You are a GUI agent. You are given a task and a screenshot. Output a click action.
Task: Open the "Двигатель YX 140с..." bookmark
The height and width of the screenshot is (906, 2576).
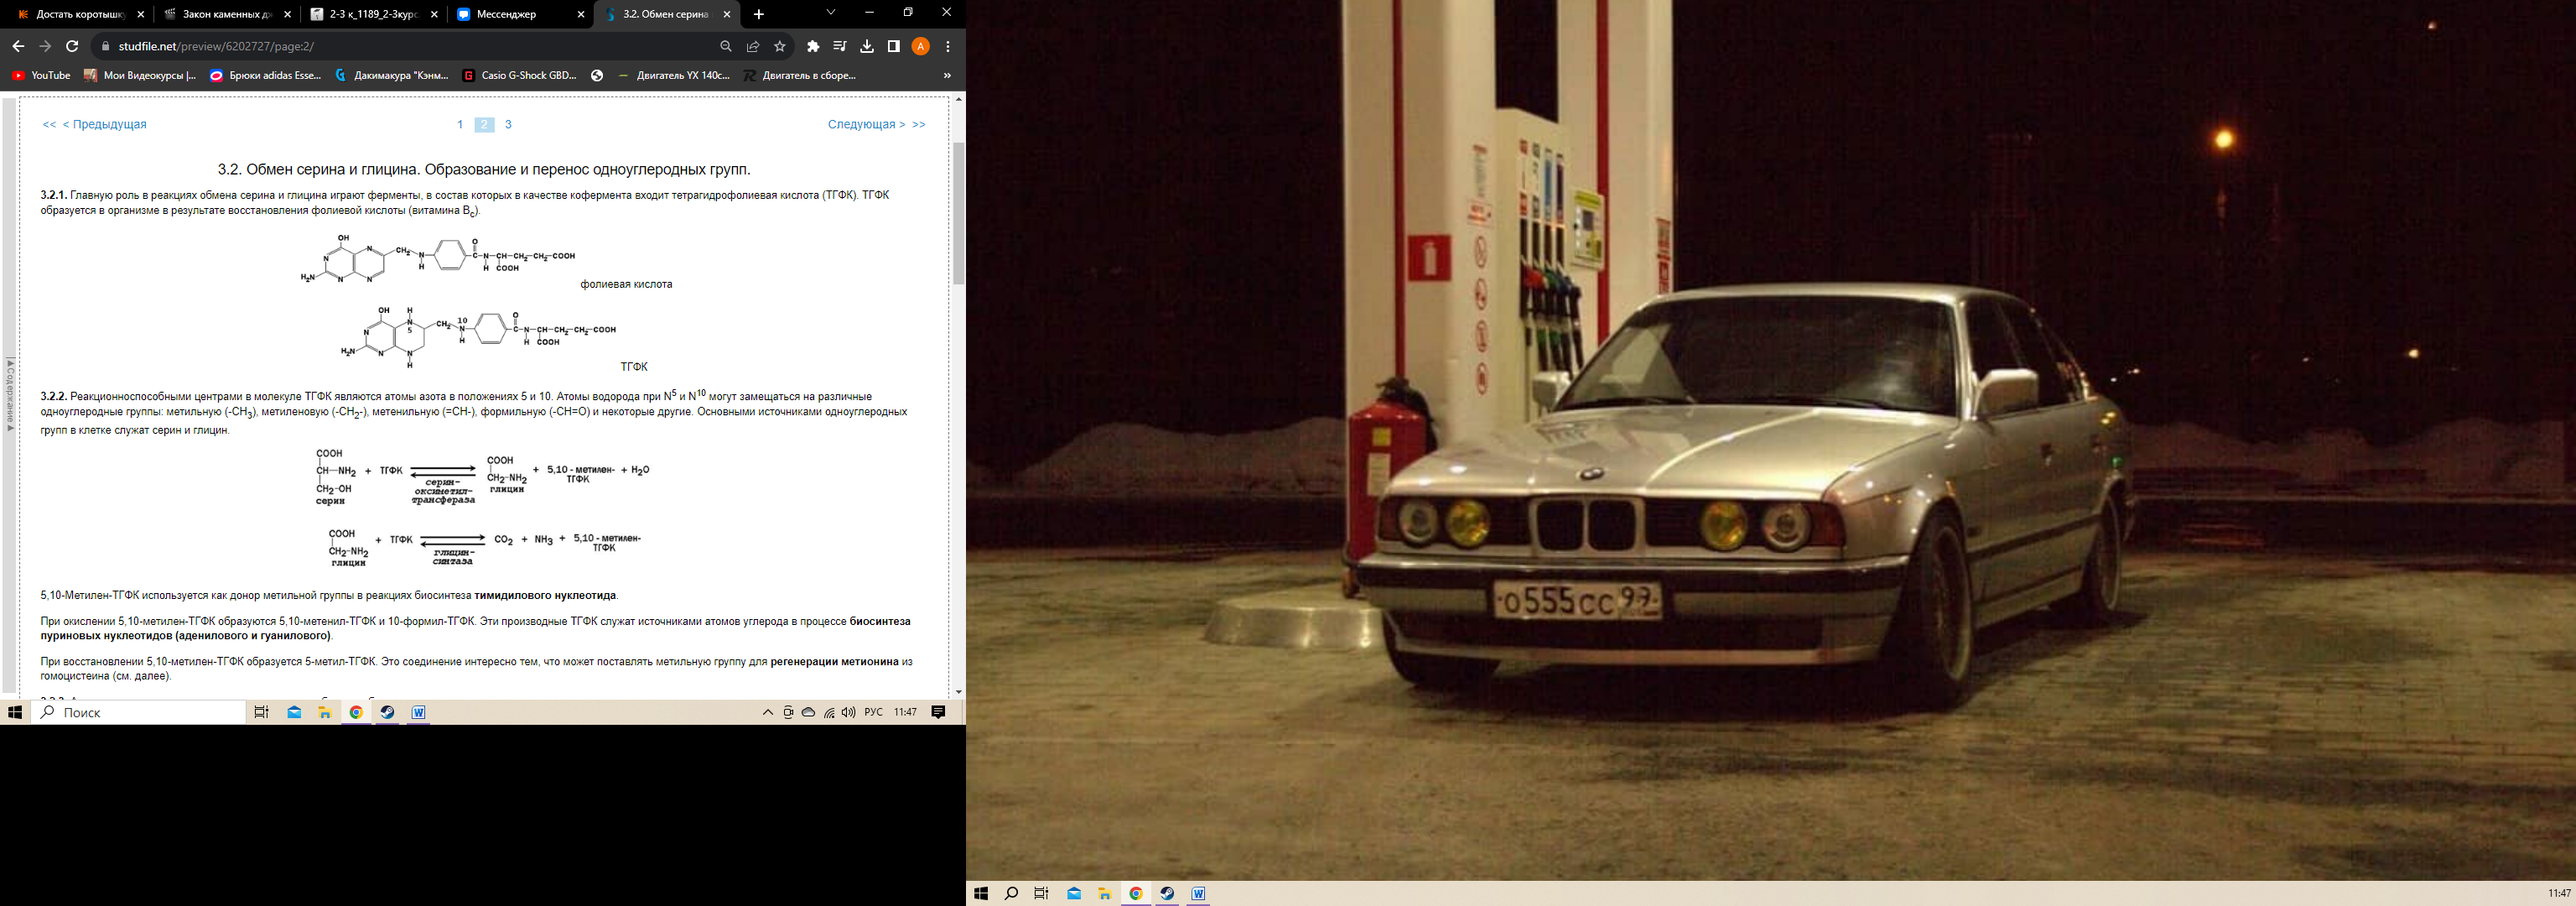pyautogui.click(x=674, y=75)
